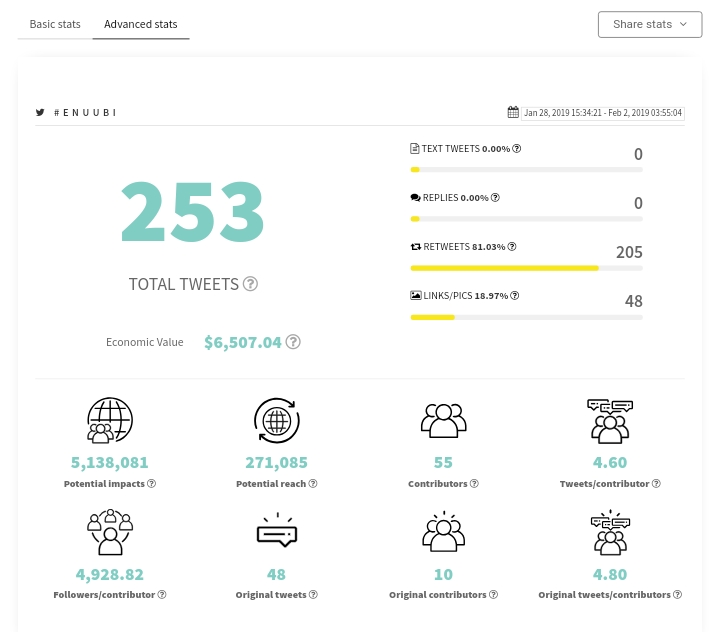Screen dimensions: 720x632
Task: Click help icon next to Text Tweets
Action: coord(517,148)
